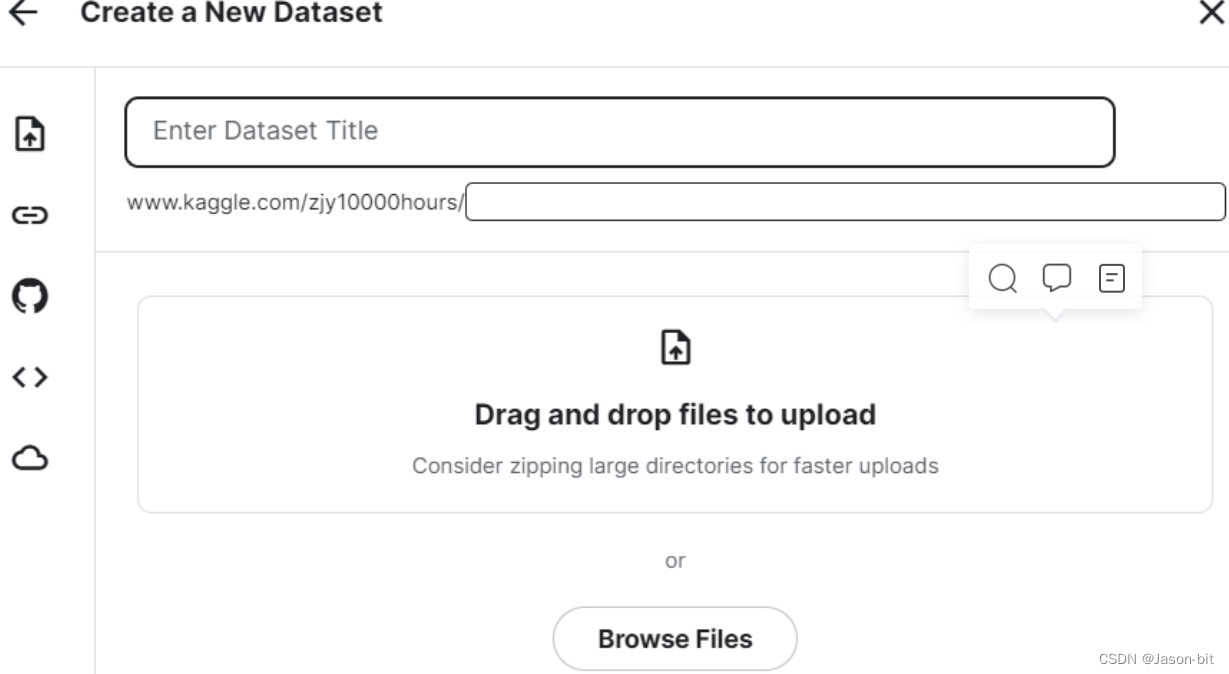1229x674 pixels.
Task: Click the search icon in floating popup
Action: (1002, 278)
